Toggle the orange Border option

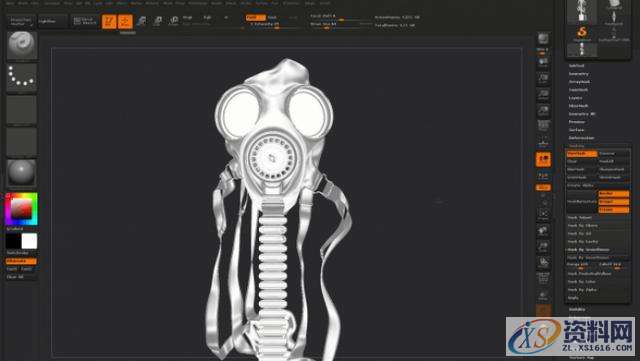tap(613, 194)
